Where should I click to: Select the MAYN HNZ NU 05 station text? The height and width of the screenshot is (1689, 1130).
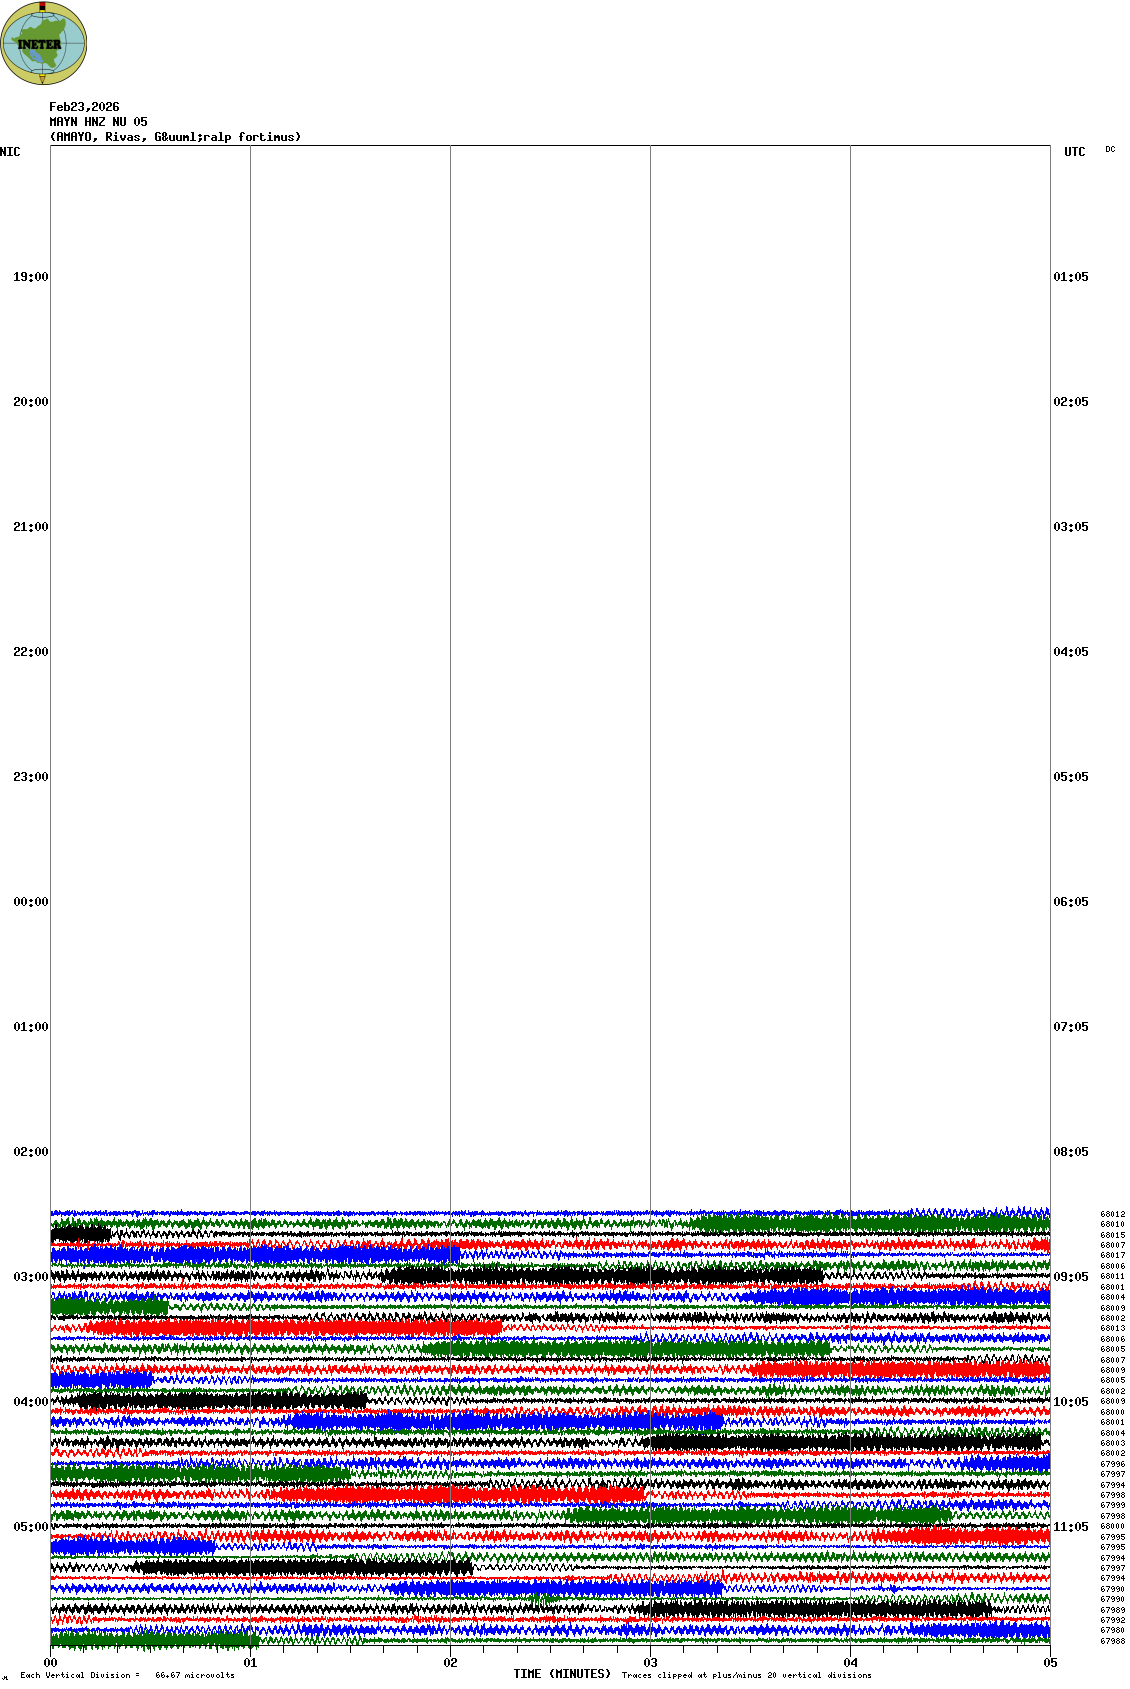pos(98,122)
